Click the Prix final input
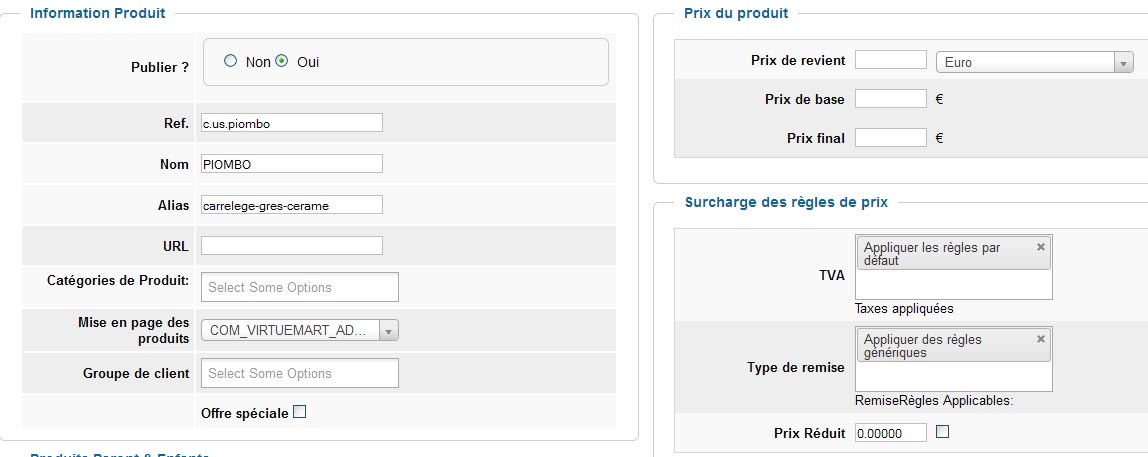The image size is (1148, 457). pyautogui.click(x=891, y=138)
